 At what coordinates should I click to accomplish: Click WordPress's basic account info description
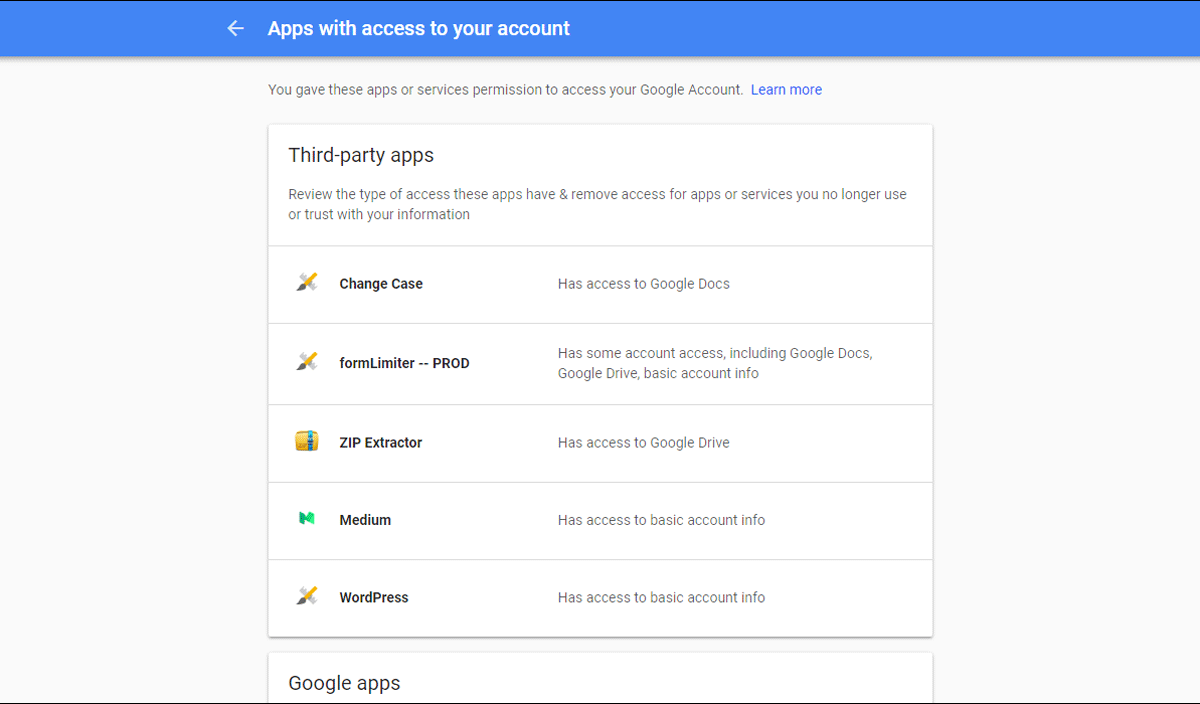pos(661,597)
